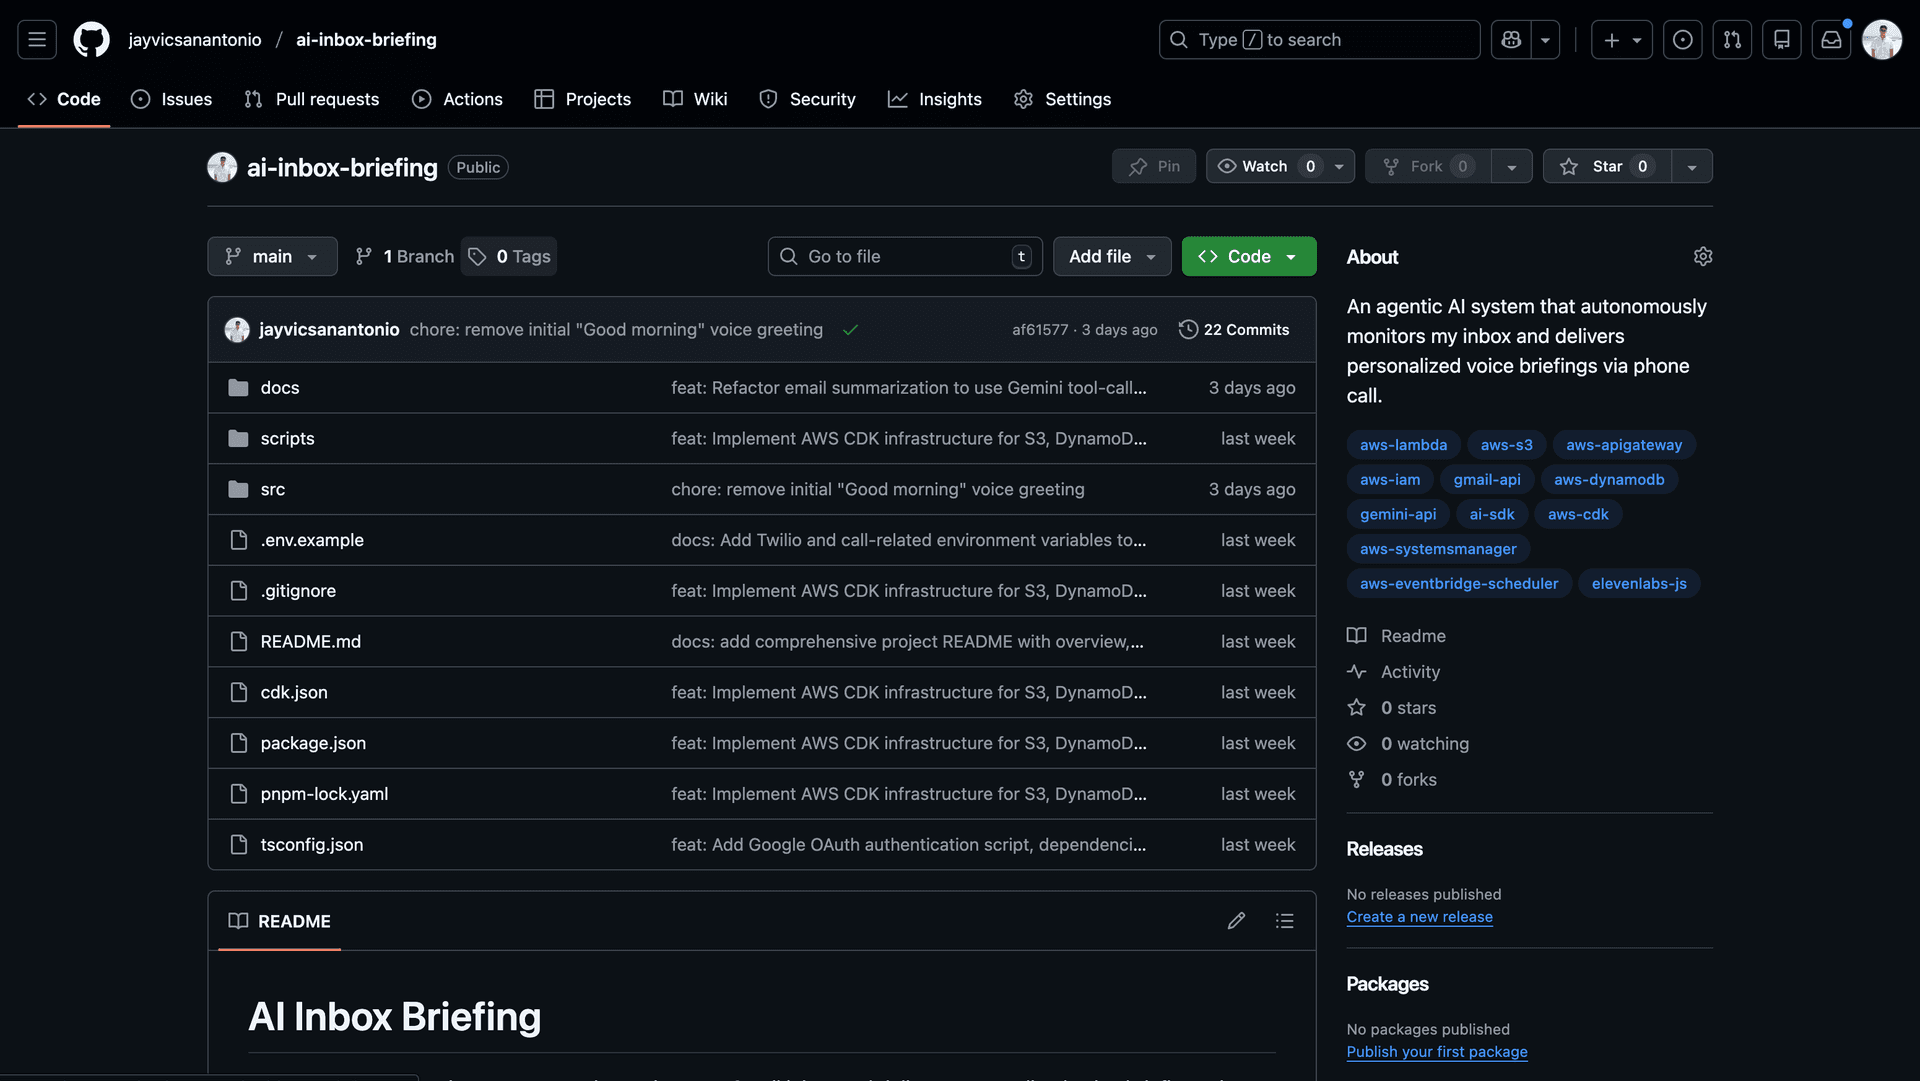Open the jayvicsanantonio profile breadcrumb link
This screenshot has width=1920, height=1081.
pos(195,40)
